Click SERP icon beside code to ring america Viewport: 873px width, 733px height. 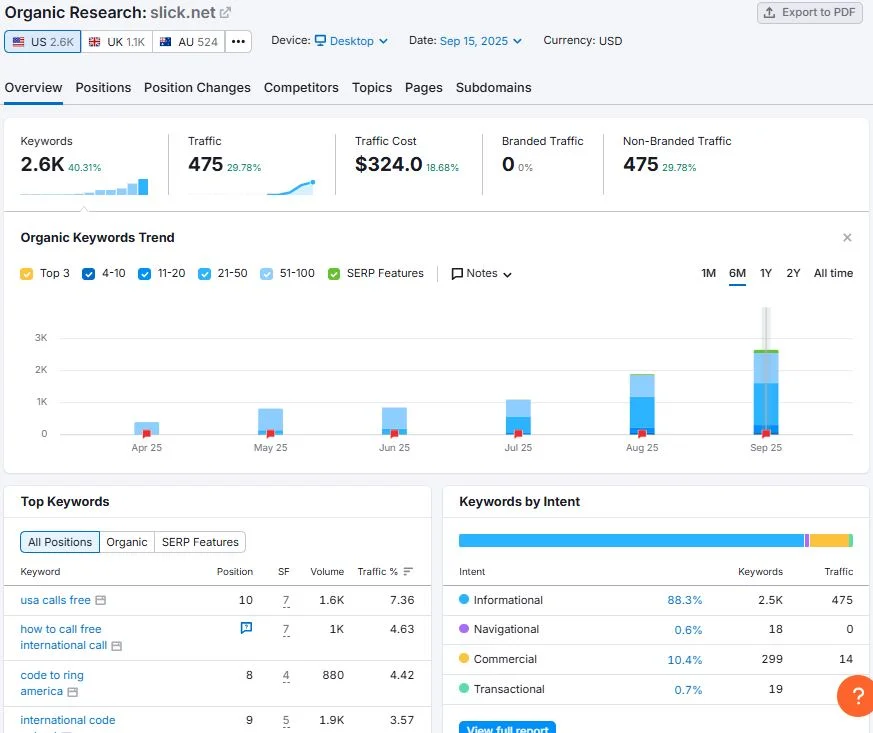tap(72, 692)
